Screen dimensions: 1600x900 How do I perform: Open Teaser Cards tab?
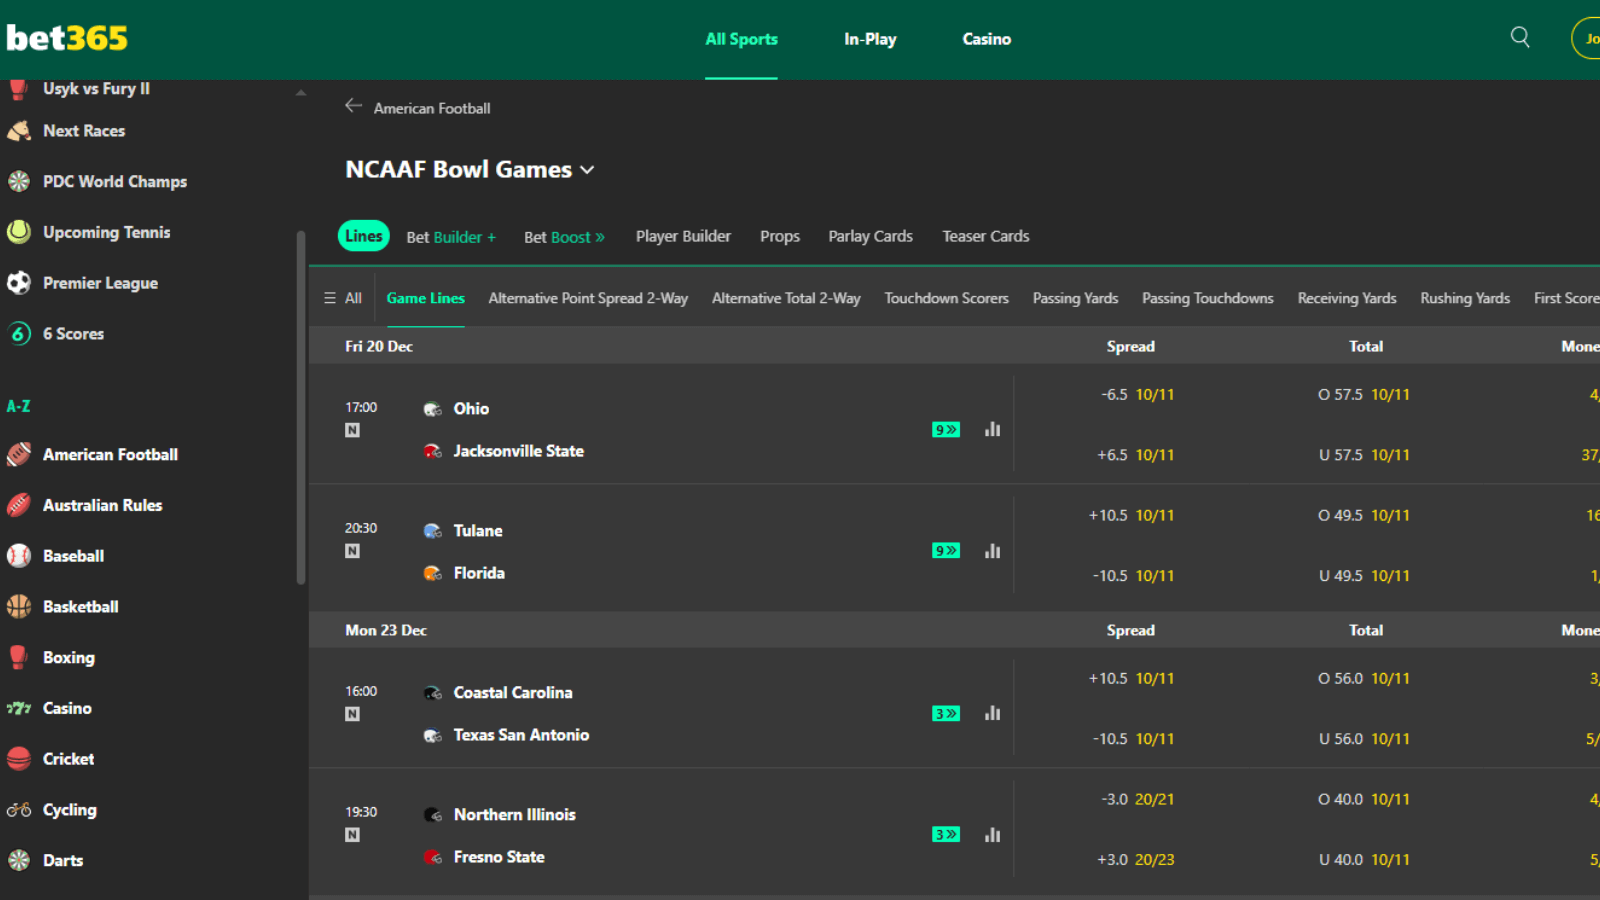pyautogui.click(x=985, y=236)
